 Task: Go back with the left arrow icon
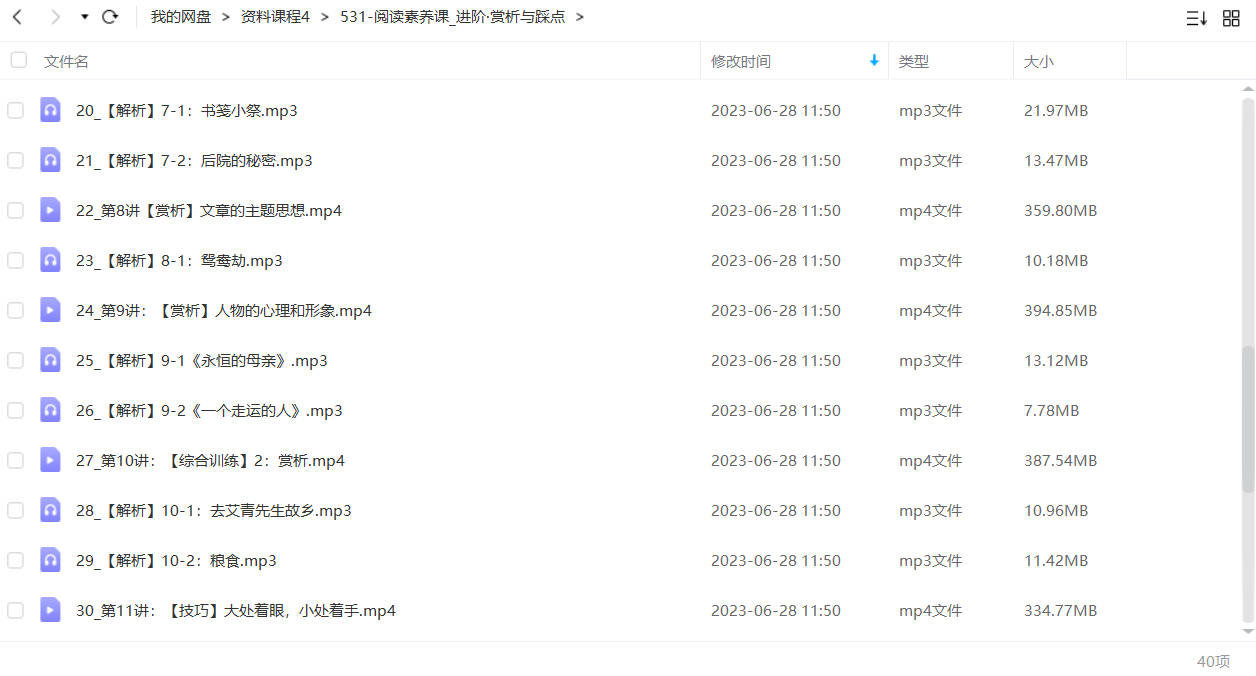click(17, 17)
